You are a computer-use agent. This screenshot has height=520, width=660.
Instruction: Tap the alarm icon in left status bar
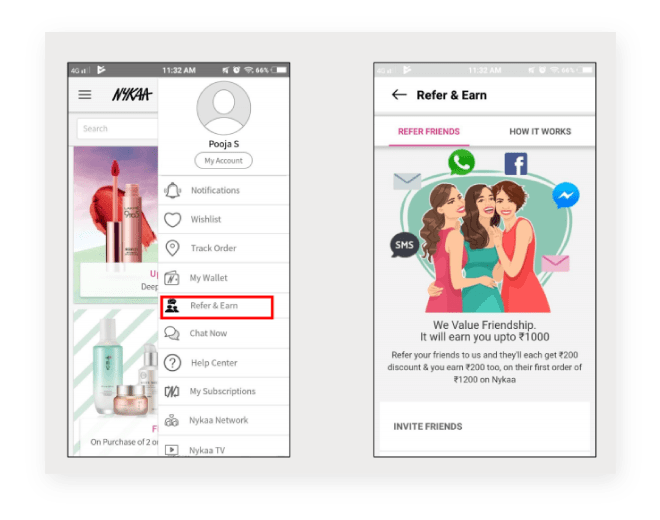(x=237, y=70)
